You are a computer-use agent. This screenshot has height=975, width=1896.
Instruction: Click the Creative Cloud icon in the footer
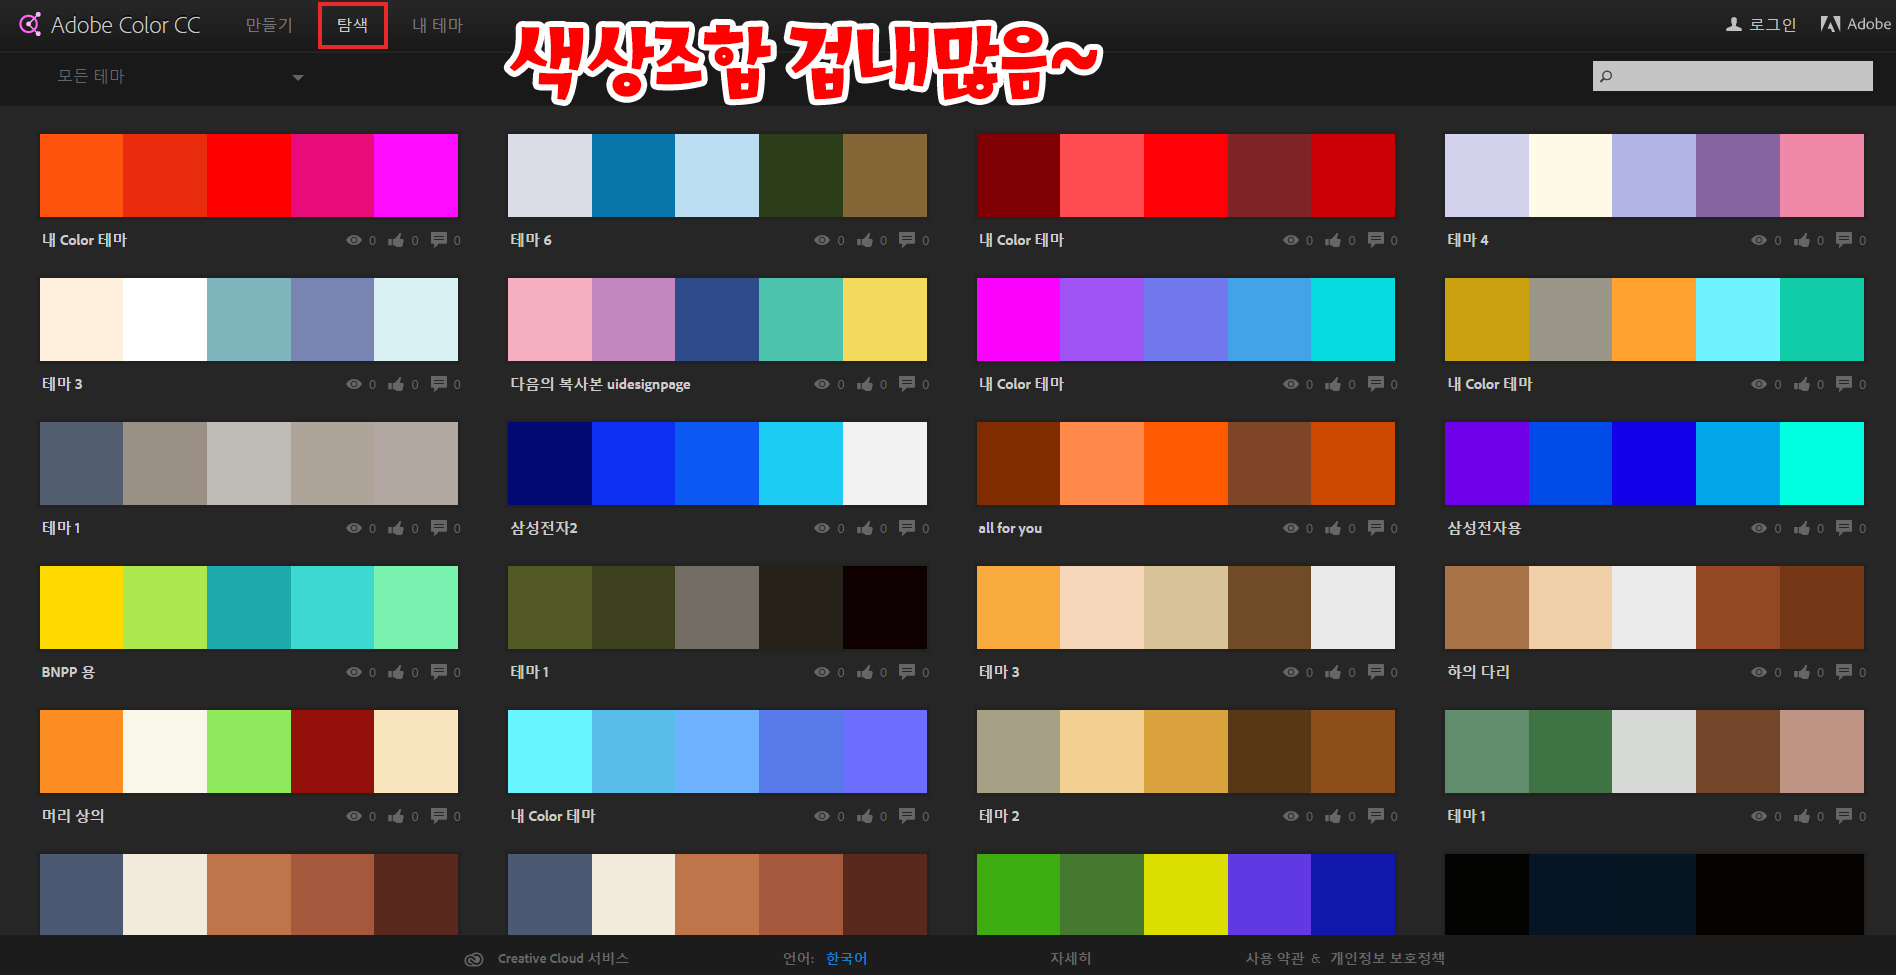point(472,958)
